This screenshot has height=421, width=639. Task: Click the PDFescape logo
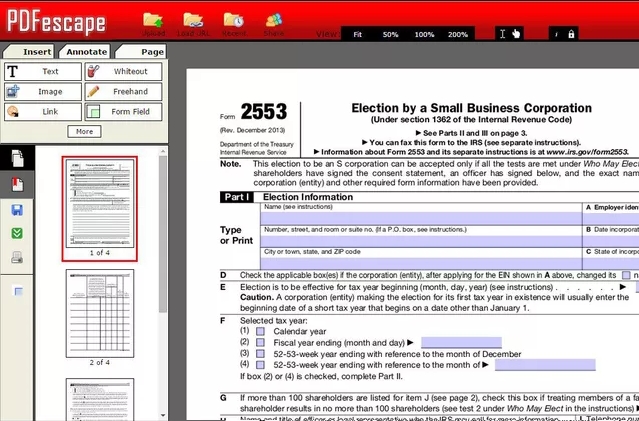56,22
